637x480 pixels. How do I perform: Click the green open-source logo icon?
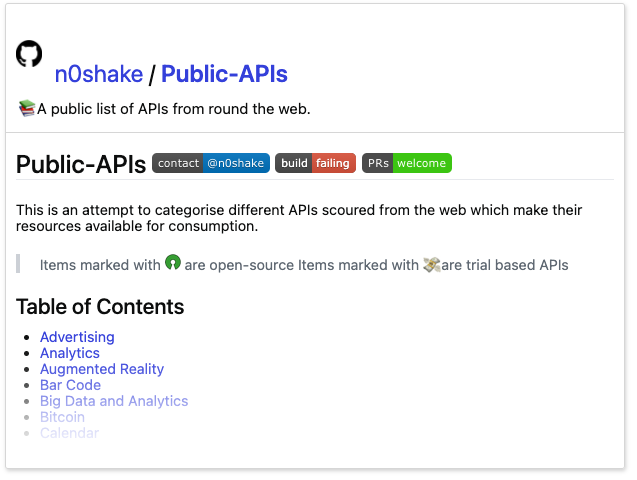tap(173, 262)
